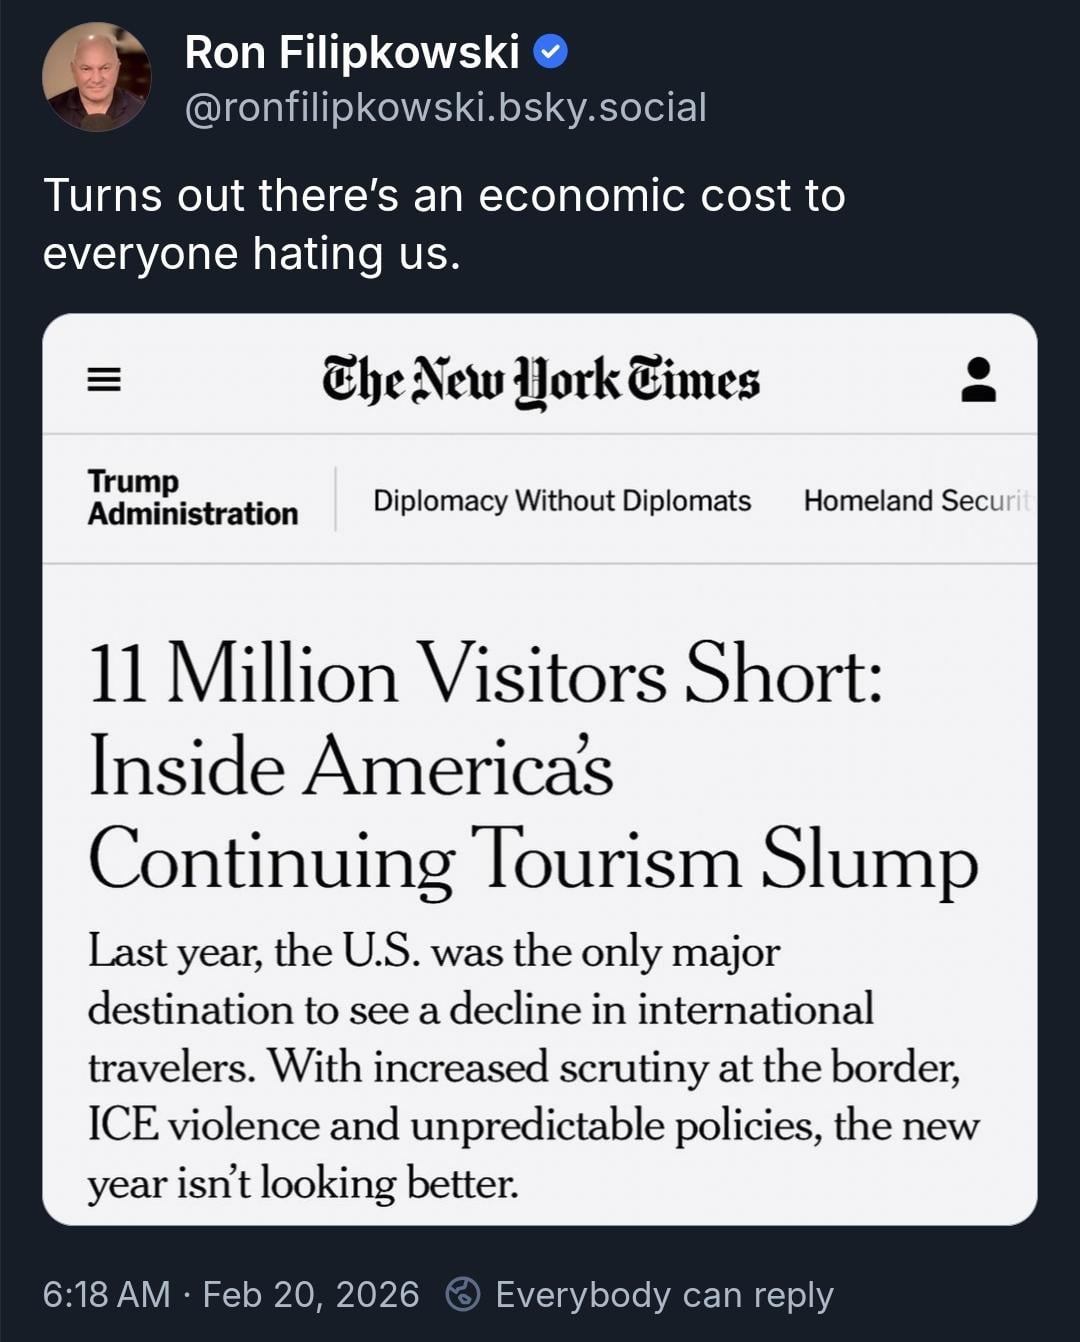Viewport: 1080px width, 1342px height.
Task: Click the Feb 20, 2026 post date
Action: tap(311, 1294)
